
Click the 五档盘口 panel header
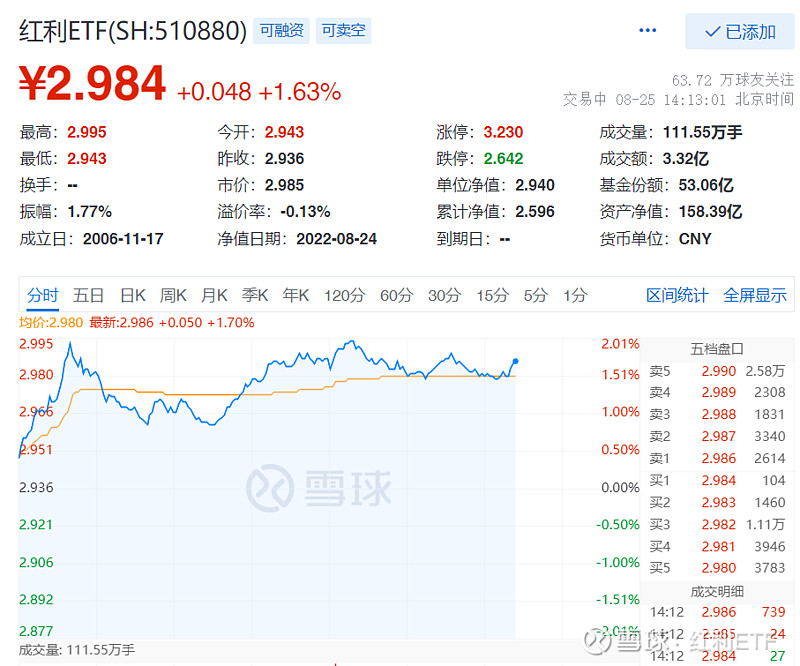(x=717, y=349)
